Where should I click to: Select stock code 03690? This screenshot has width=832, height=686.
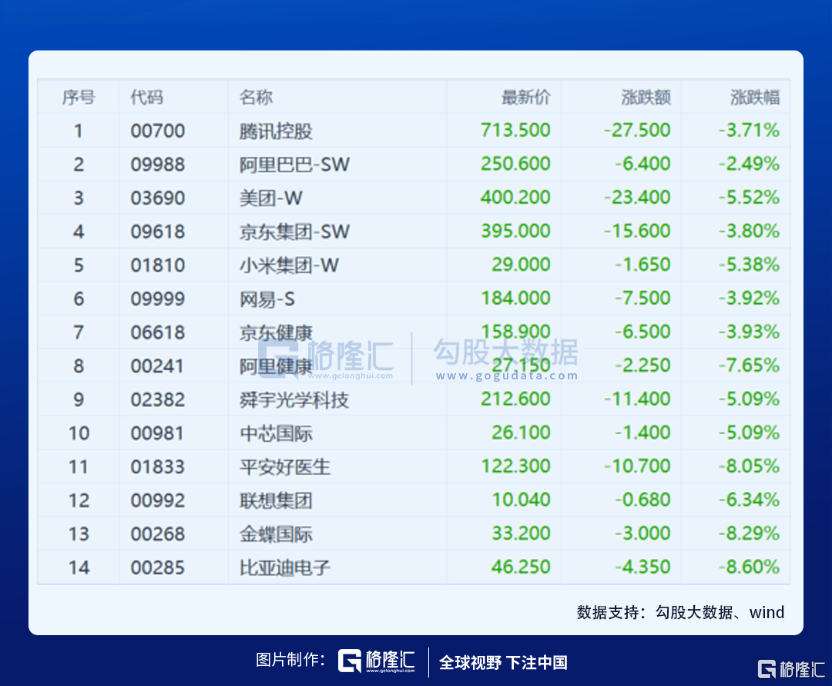[158, 198]
